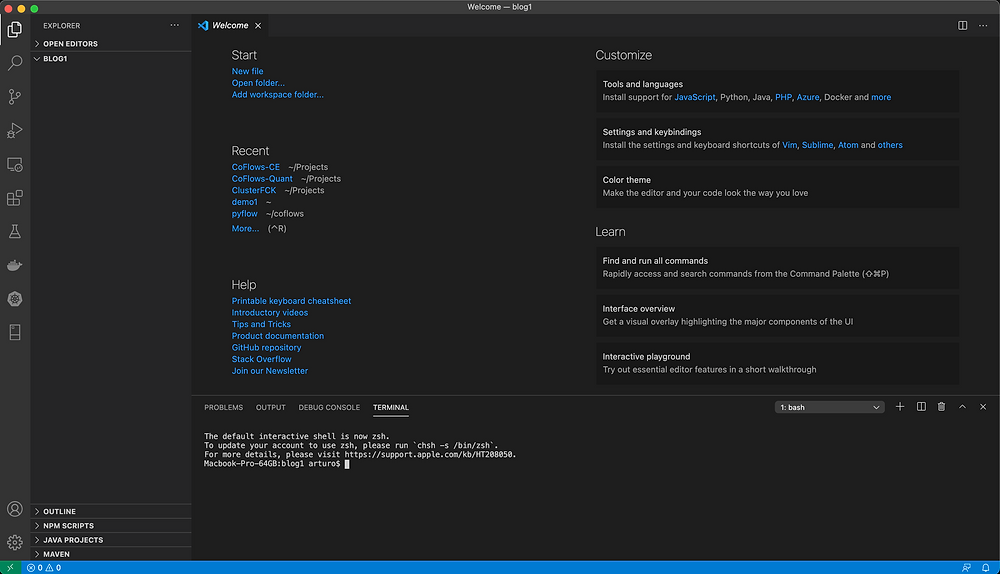The height and width of the screenshot is (574, 1000).
Task: Install Azure support link
Action: click(x=807, y=97)
